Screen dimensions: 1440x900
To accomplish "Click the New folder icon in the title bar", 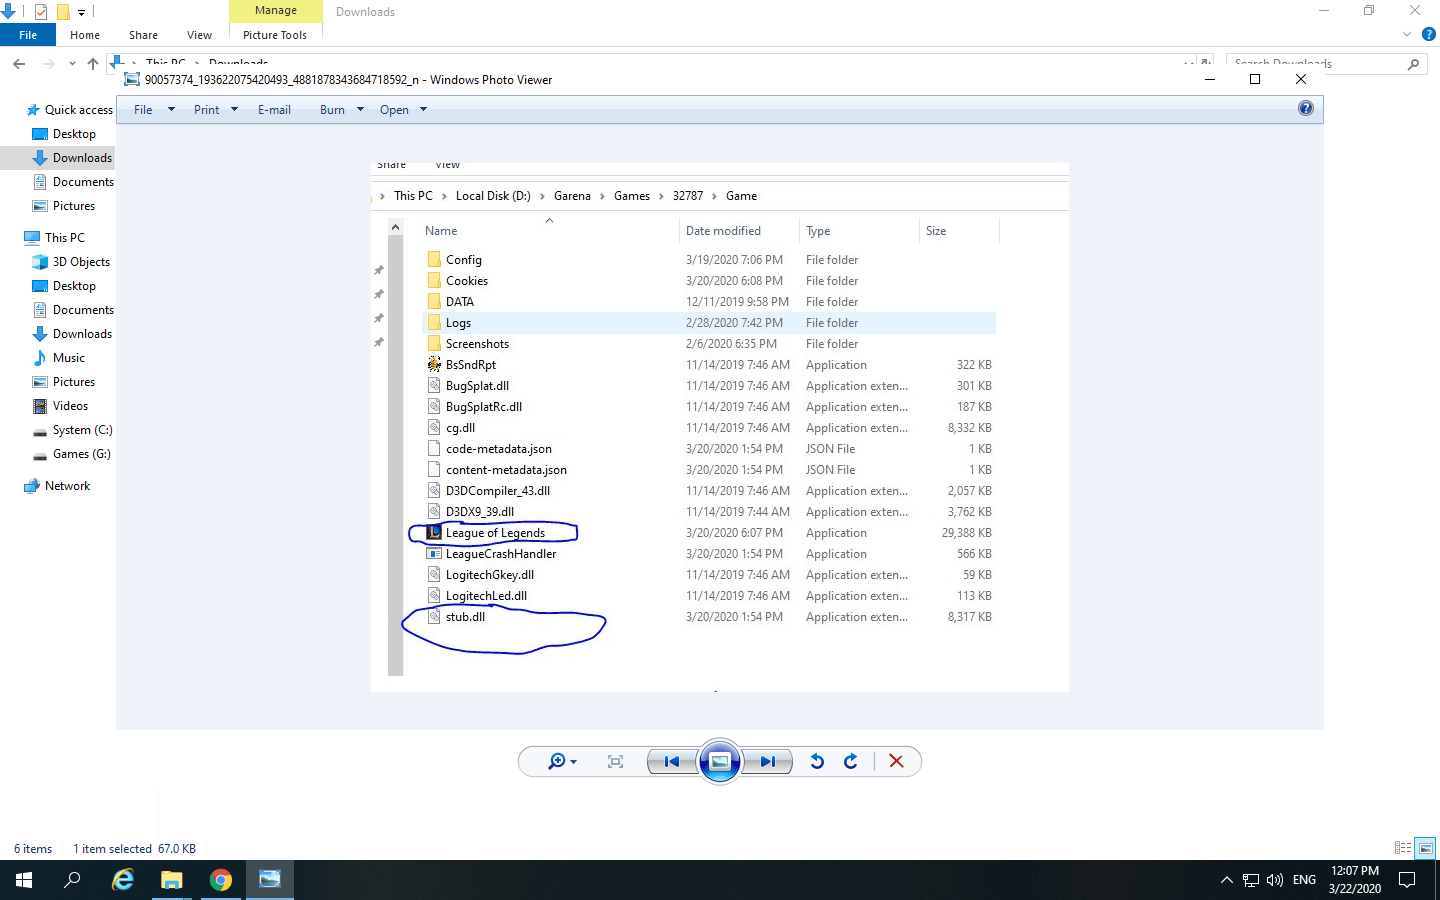I will pyautogui.click(x=63, y=12).
